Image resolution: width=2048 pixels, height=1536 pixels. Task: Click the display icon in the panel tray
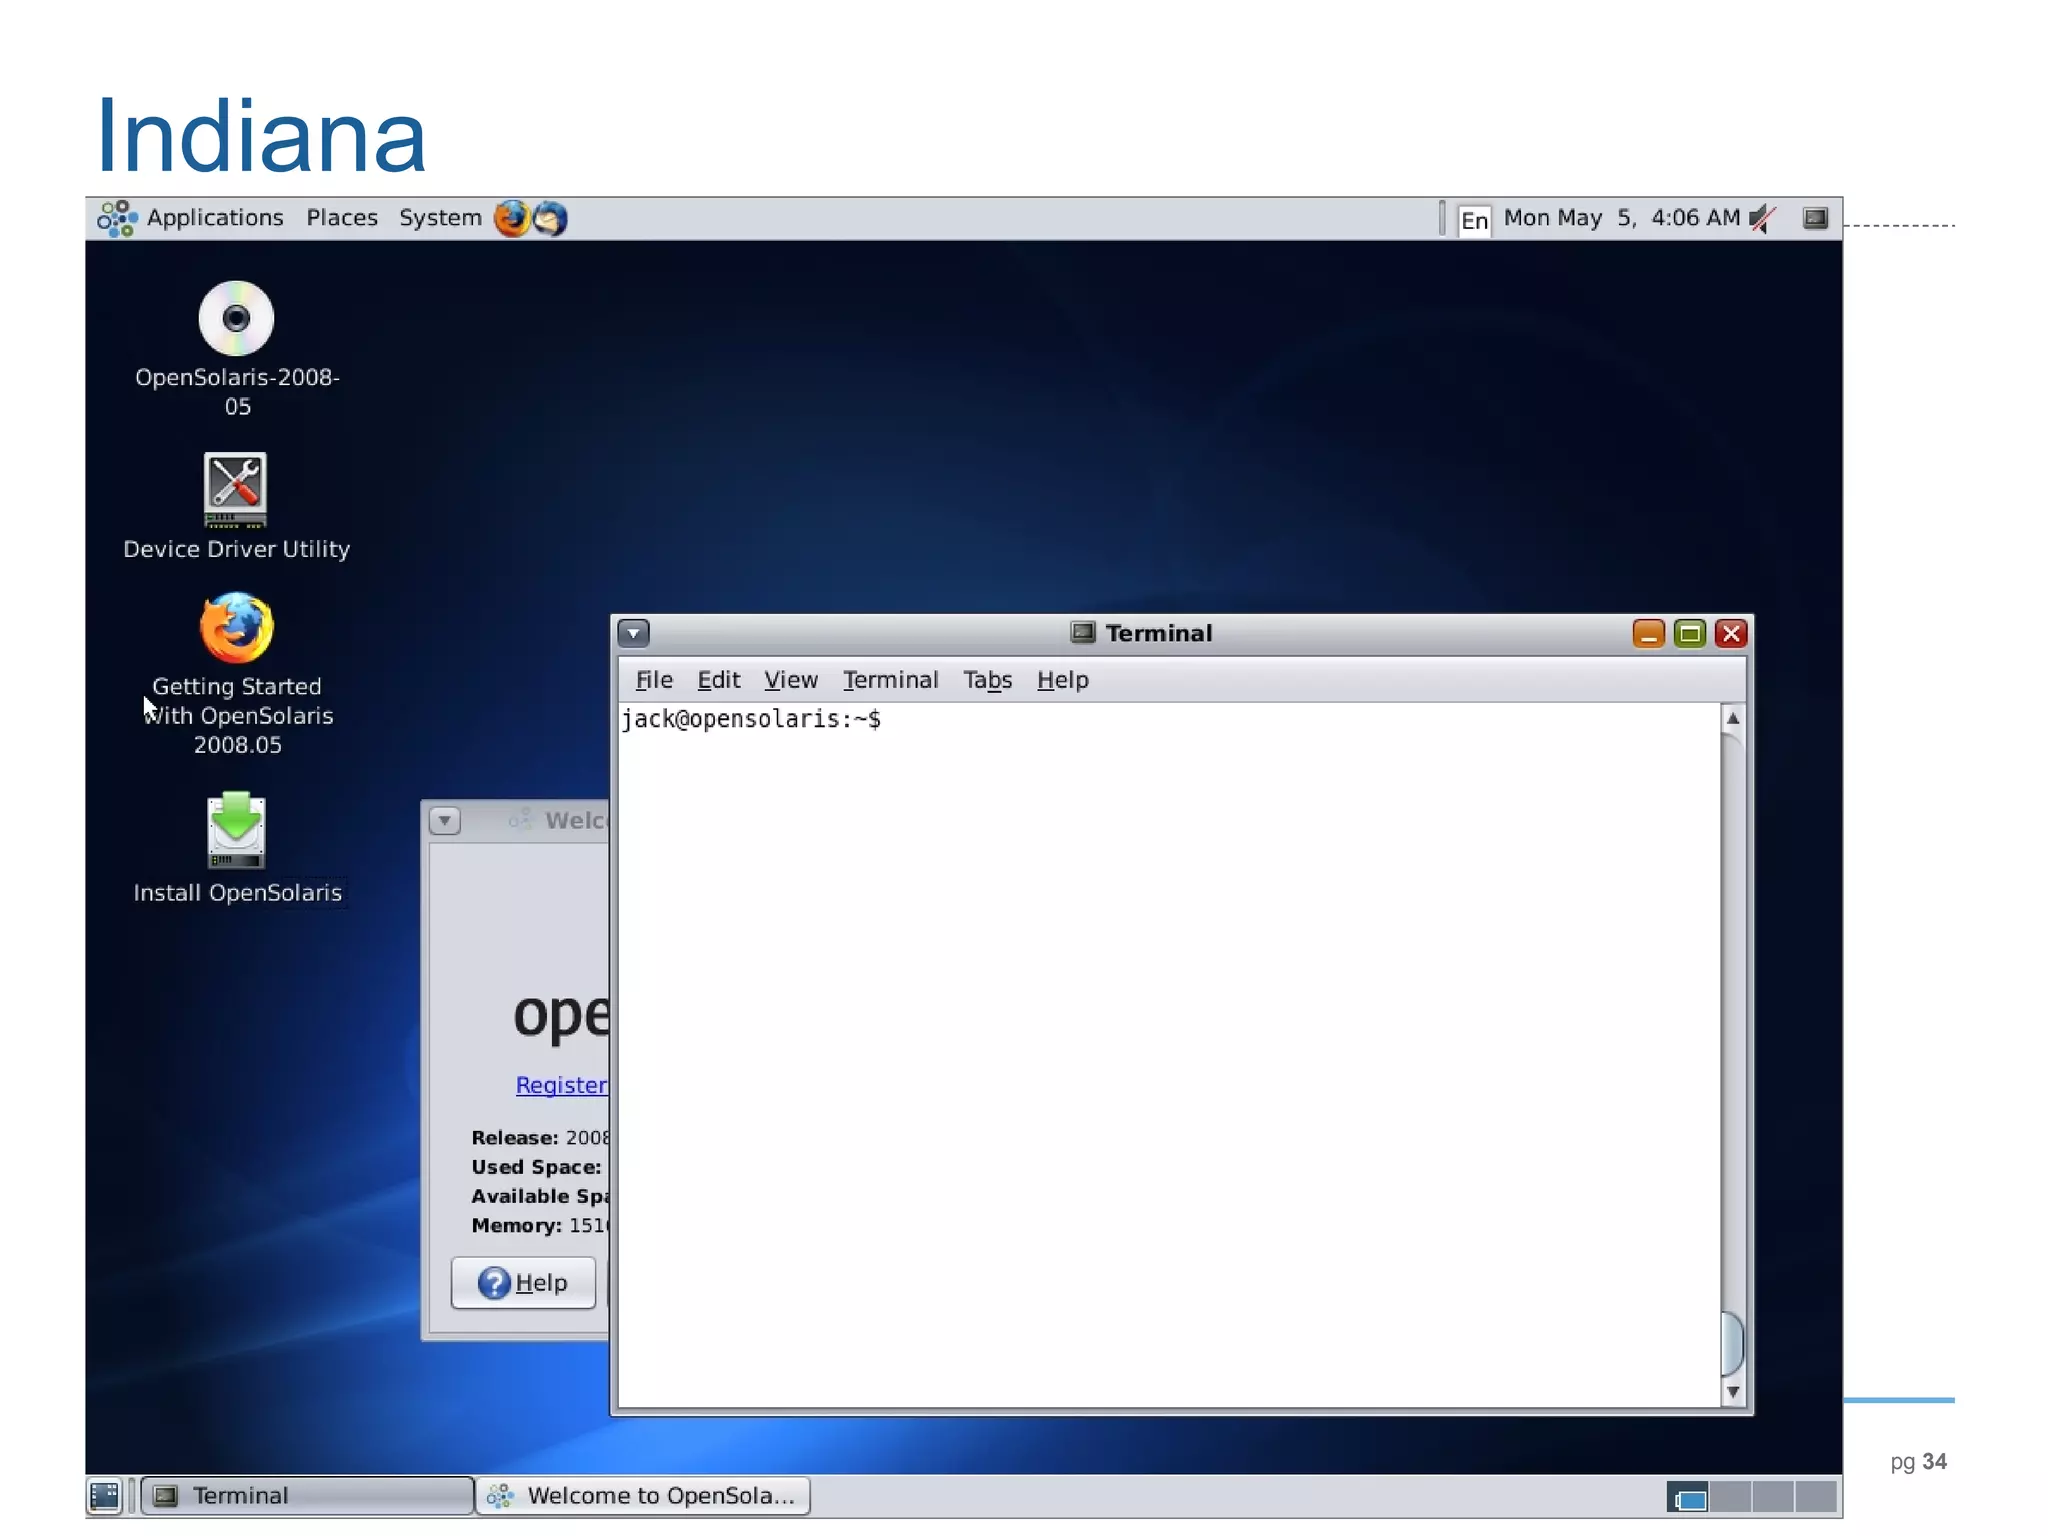[1815, 218]
